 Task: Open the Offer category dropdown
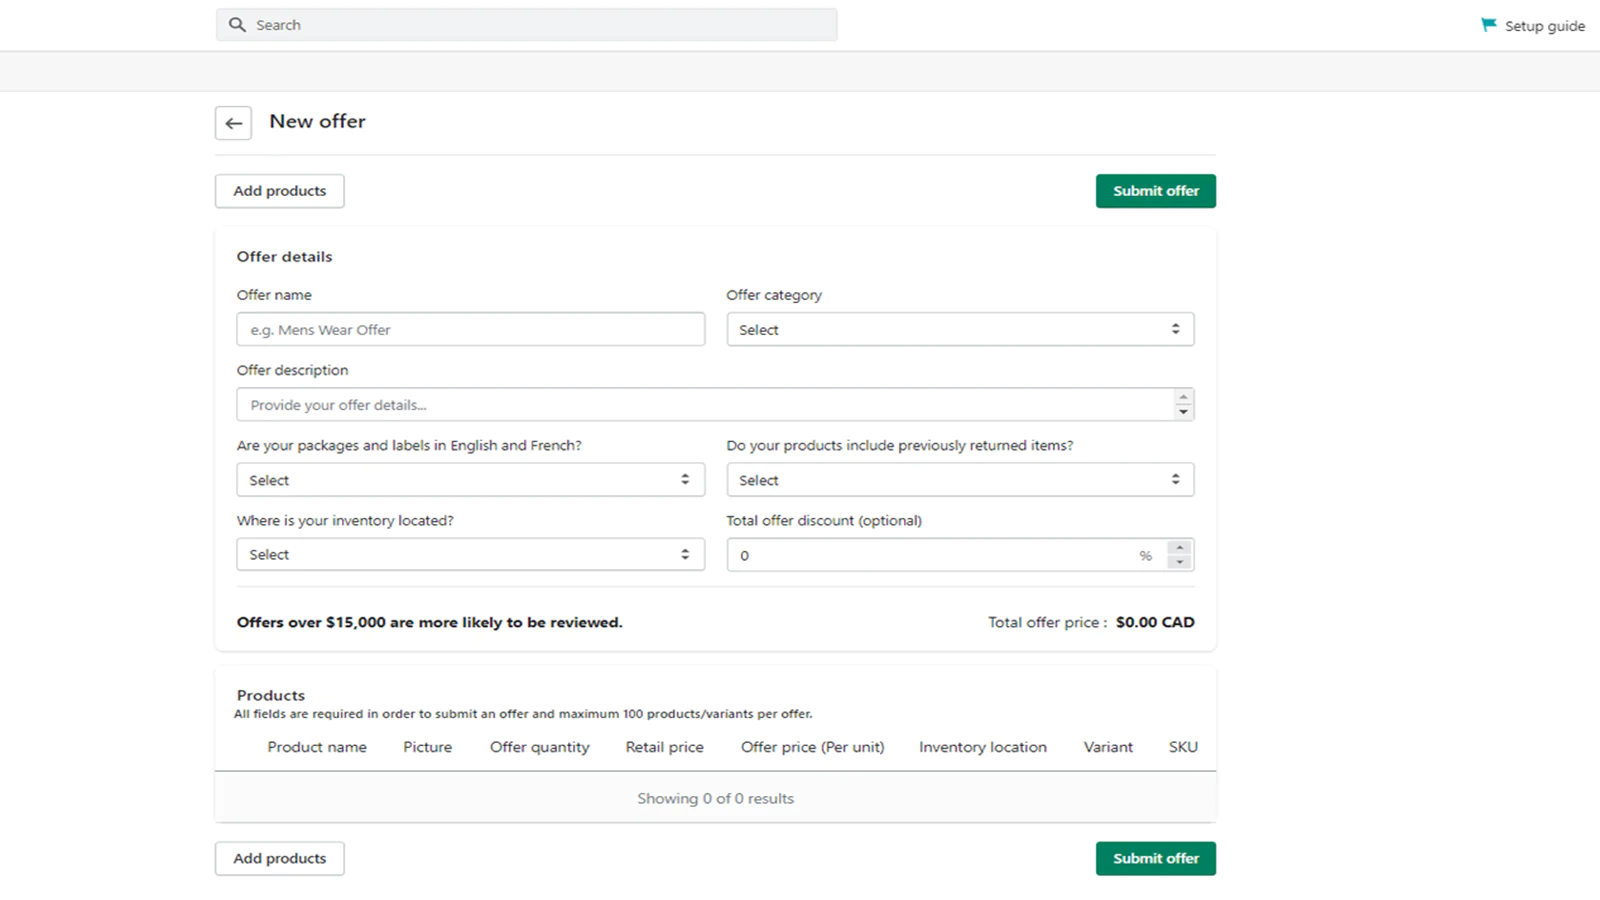point(959,330)
